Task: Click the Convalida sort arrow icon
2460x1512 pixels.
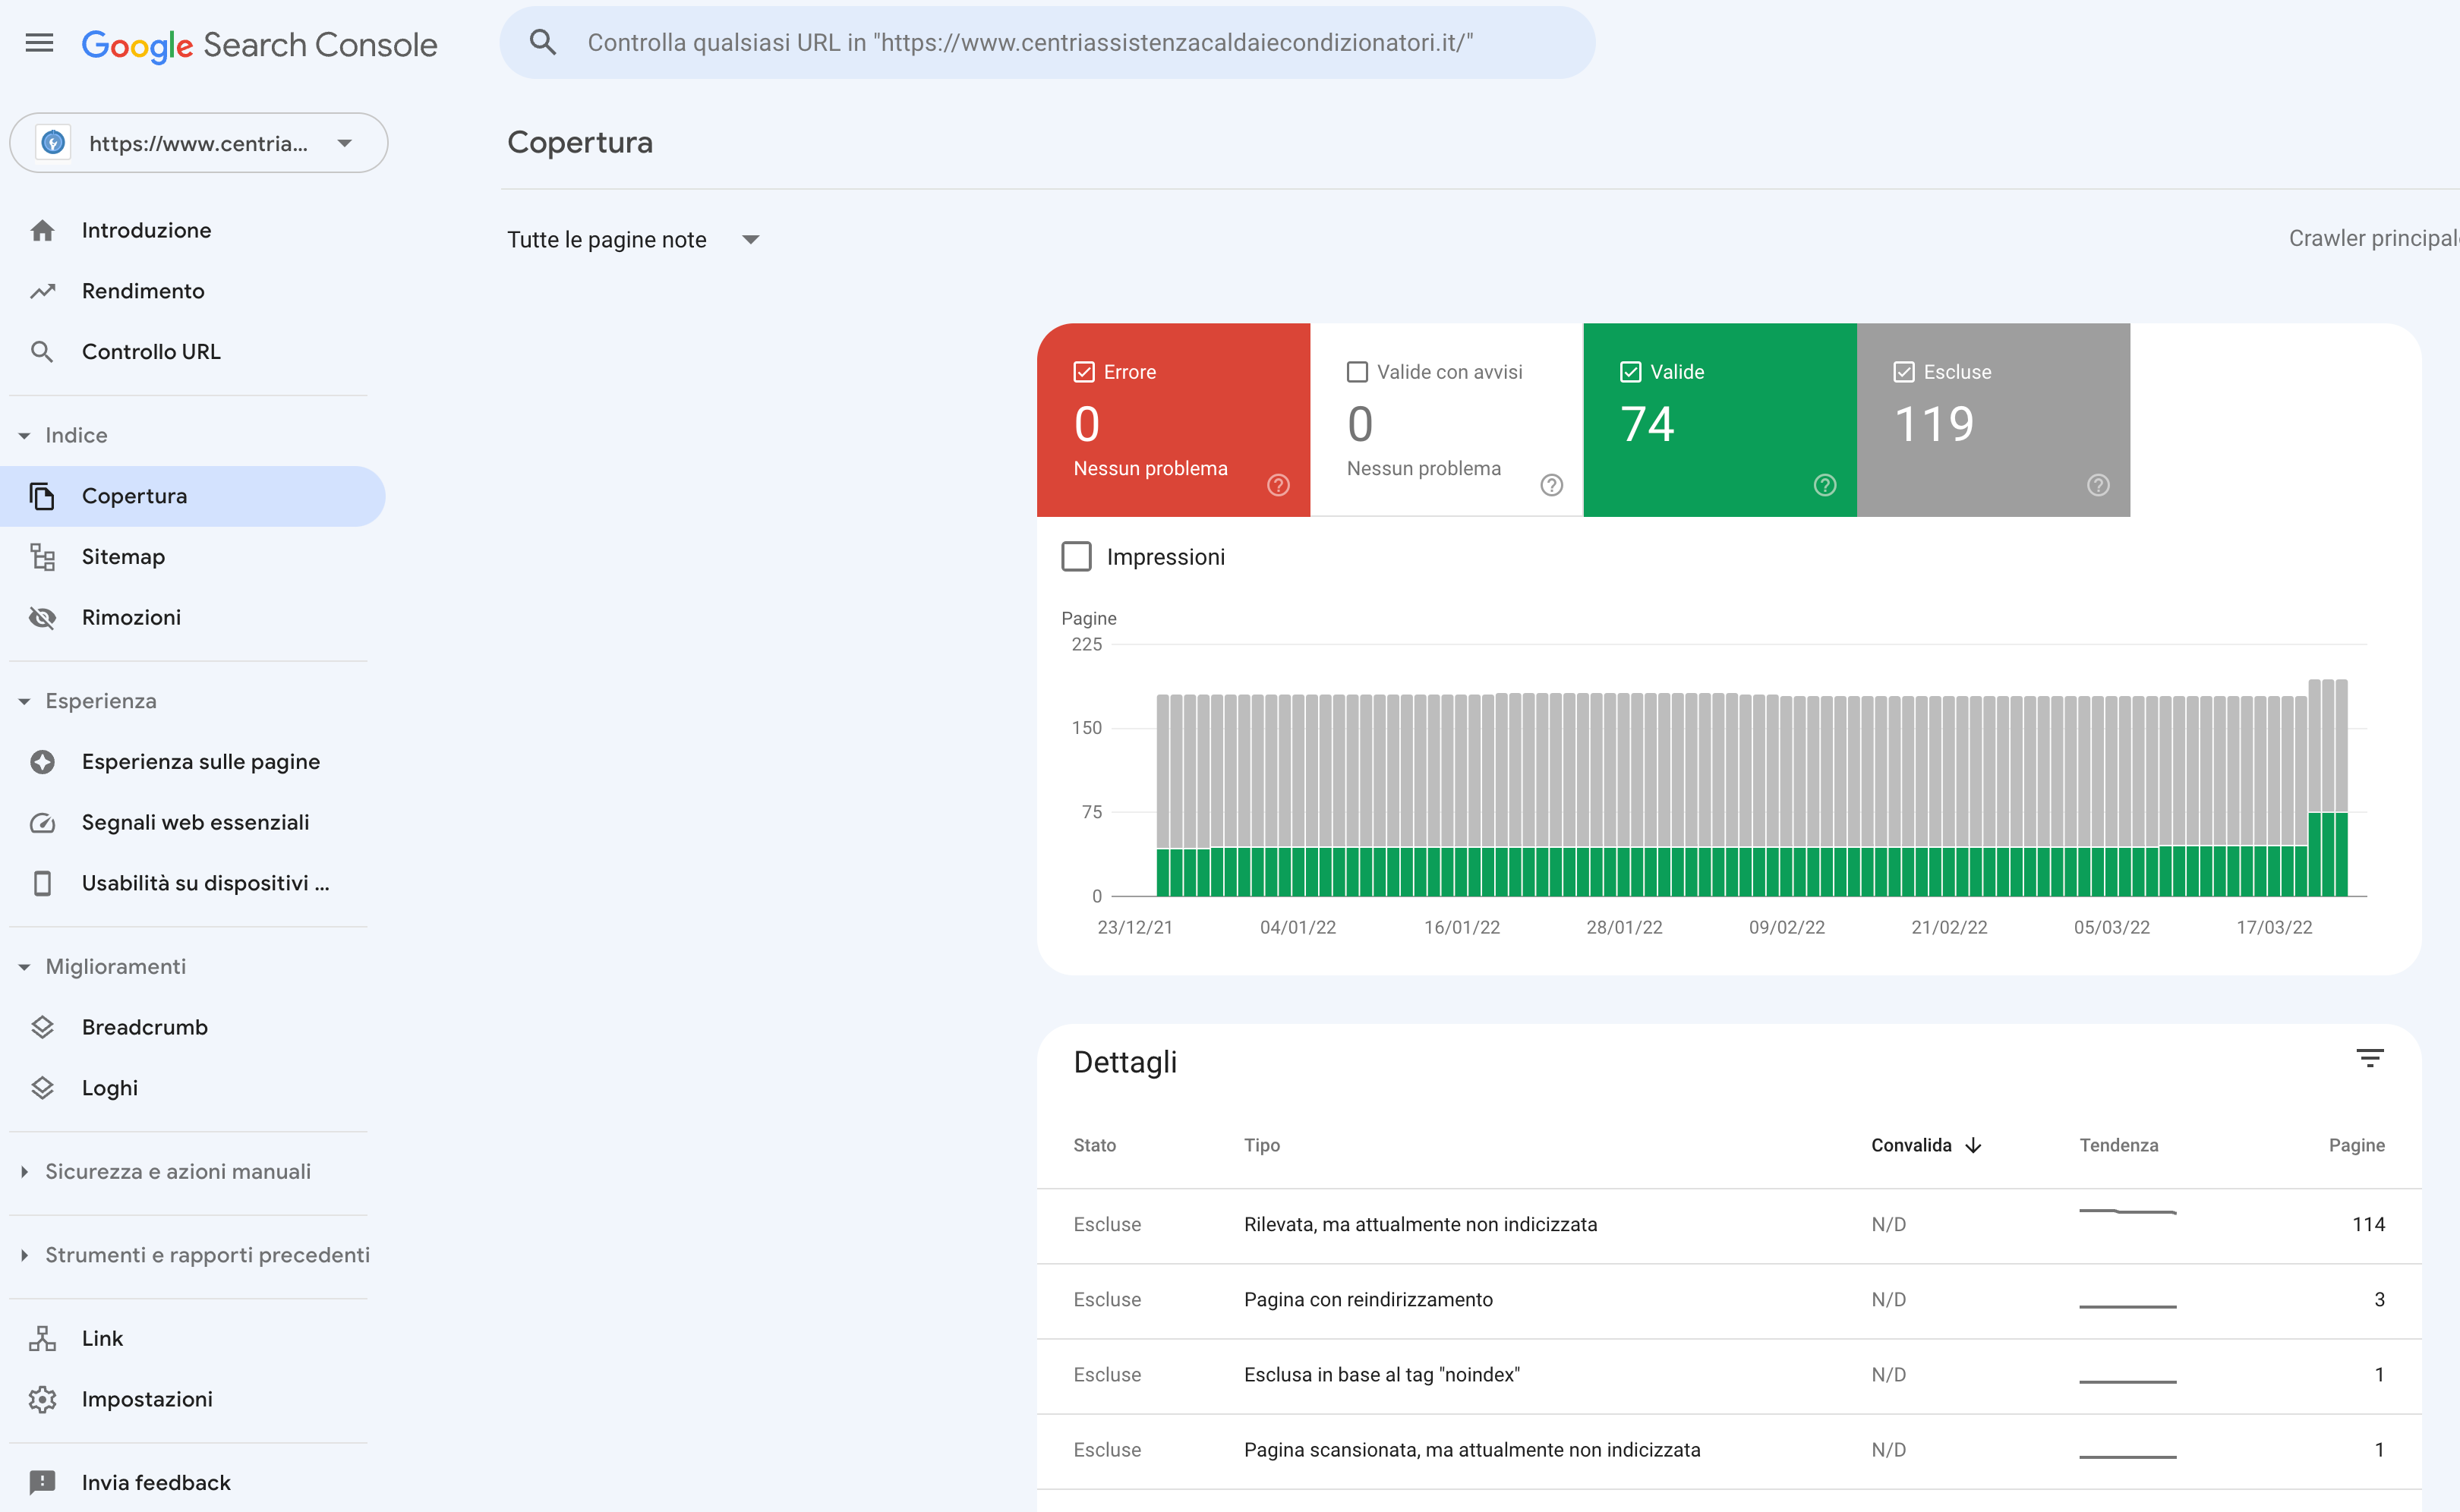Action: click(x=1973, y=1146)
